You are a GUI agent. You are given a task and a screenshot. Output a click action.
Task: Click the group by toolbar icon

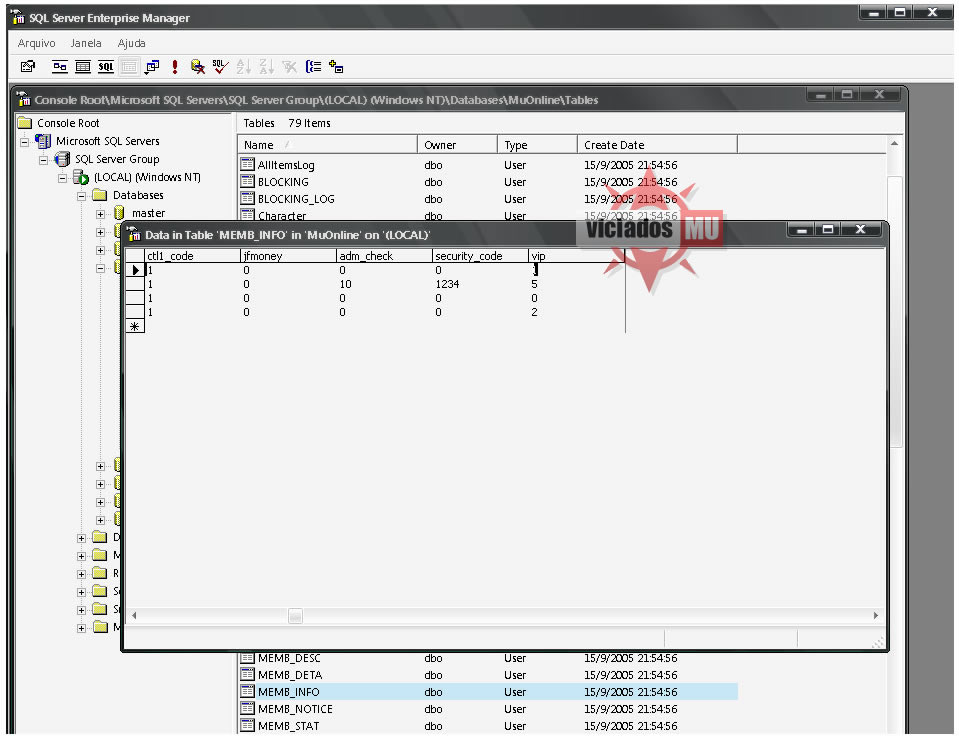pyautogui.click(x=313, y=67)
